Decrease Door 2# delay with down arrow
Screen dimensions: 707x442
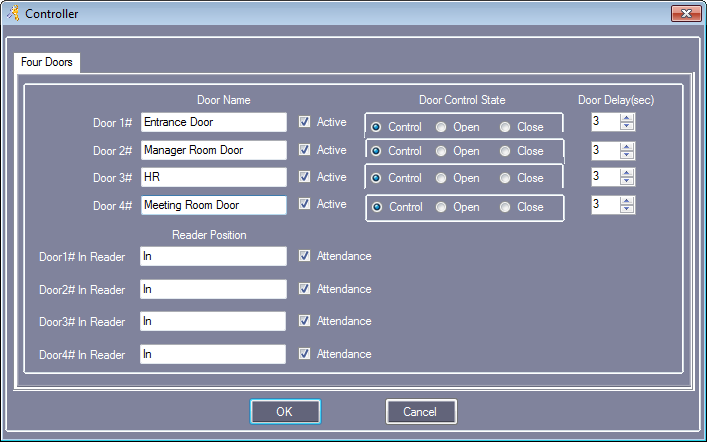(x=627, y=155)
